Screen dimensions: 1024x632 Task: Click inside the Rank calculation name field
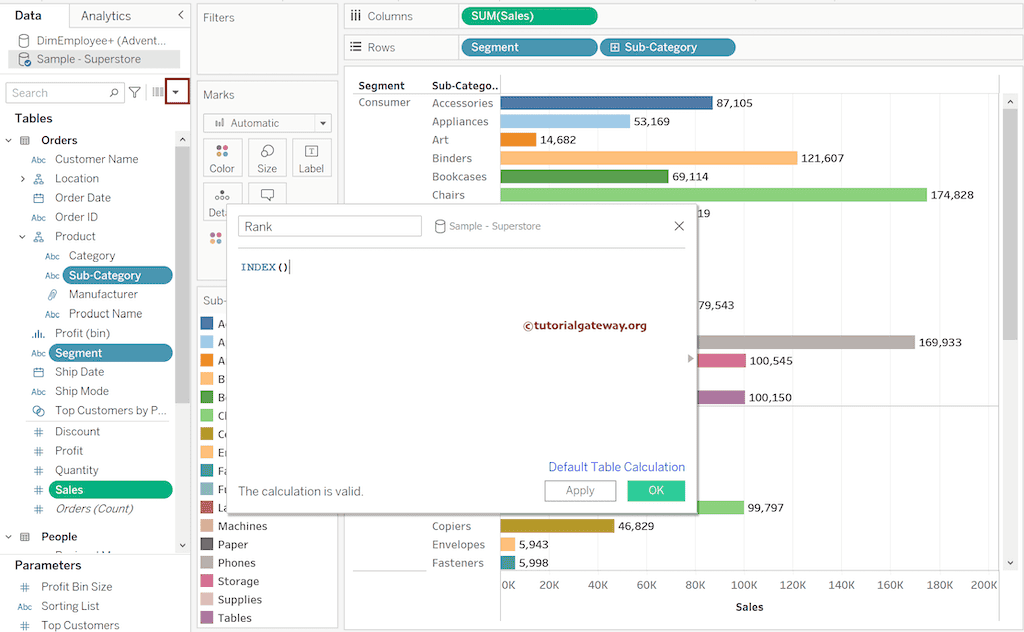pyautogui.click(x=330, y=226)
